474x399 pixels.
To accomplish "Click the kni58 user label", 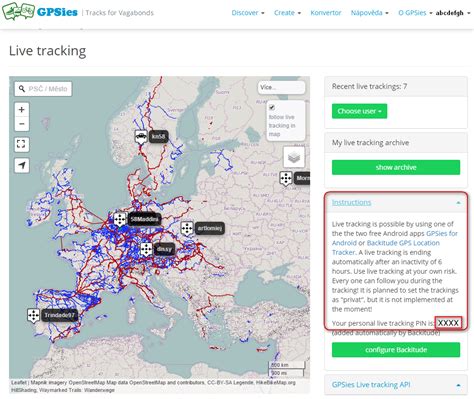I will click(158, 136).
